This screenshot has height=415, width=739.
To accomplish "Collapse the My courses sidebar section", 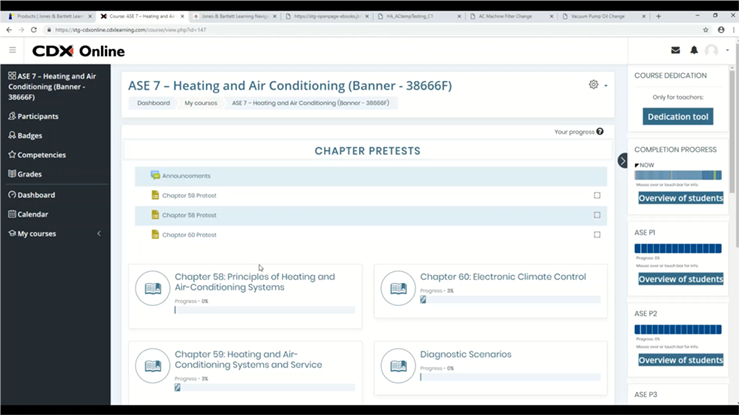I will [x=98, y=234].
